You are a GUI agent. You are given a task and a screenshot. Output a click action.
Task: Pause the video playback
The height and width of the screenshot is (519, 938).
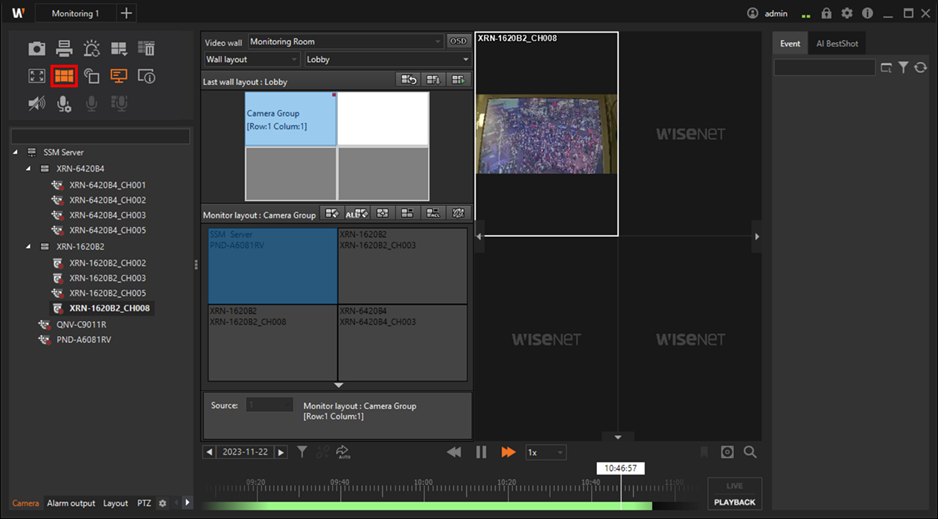tap(481, 452)
